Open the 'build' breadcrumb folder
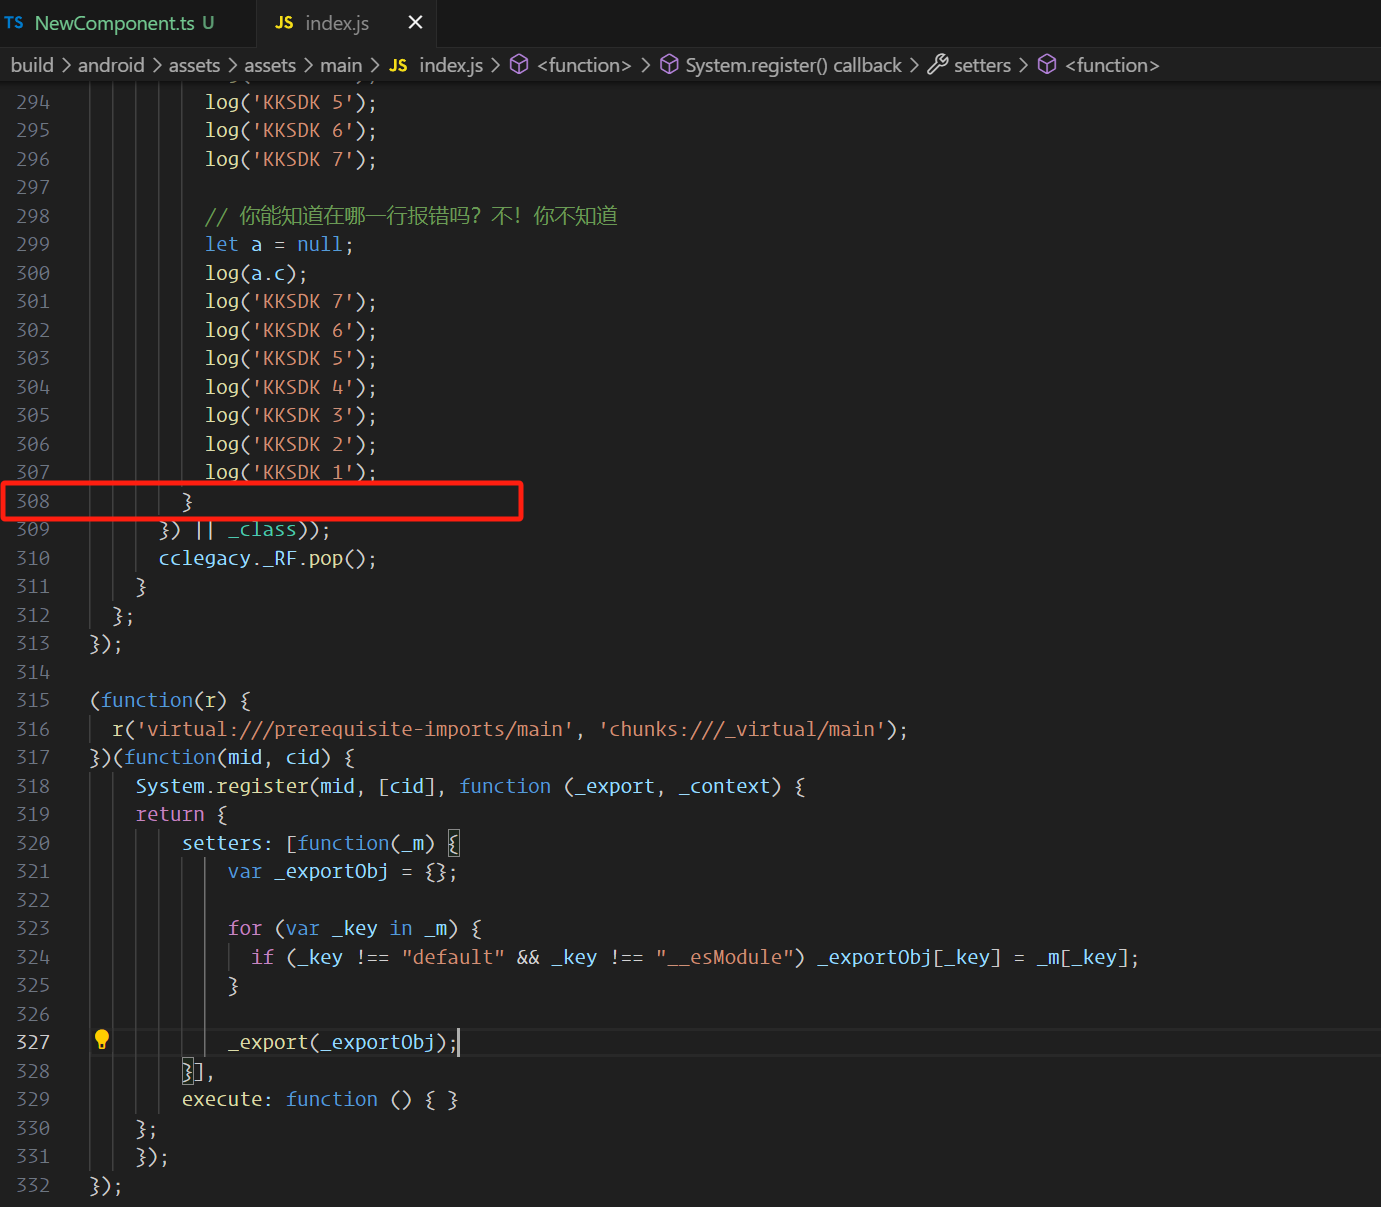Viewport: 1381px width, 1207px height. (x=32, y=65)
